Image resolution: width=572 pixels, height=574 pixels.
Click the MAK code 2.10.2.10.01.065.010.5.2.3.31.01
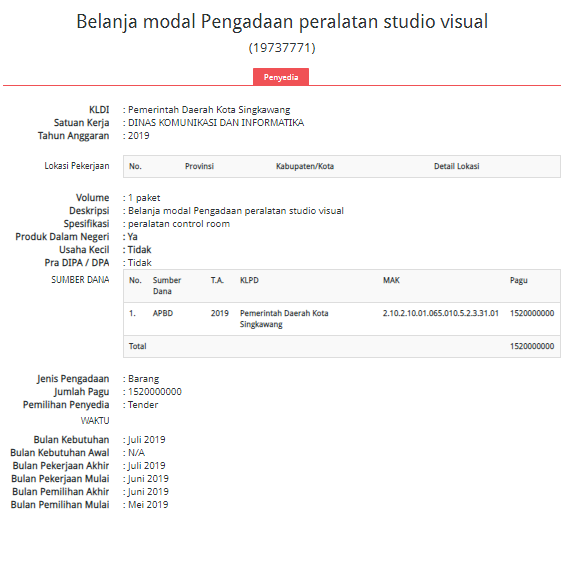(441, 313)
